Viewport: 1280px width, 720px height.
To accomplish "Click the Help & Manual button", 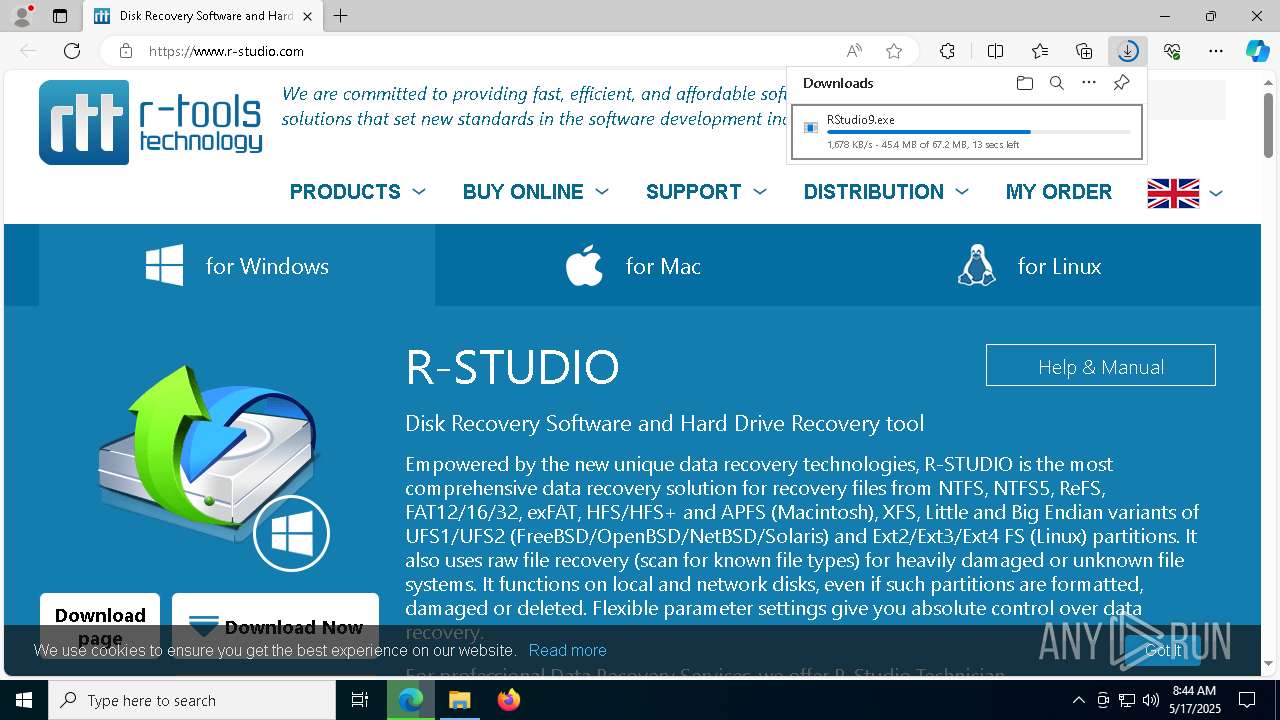I will pyautogui.click(x=1101, y=366).
